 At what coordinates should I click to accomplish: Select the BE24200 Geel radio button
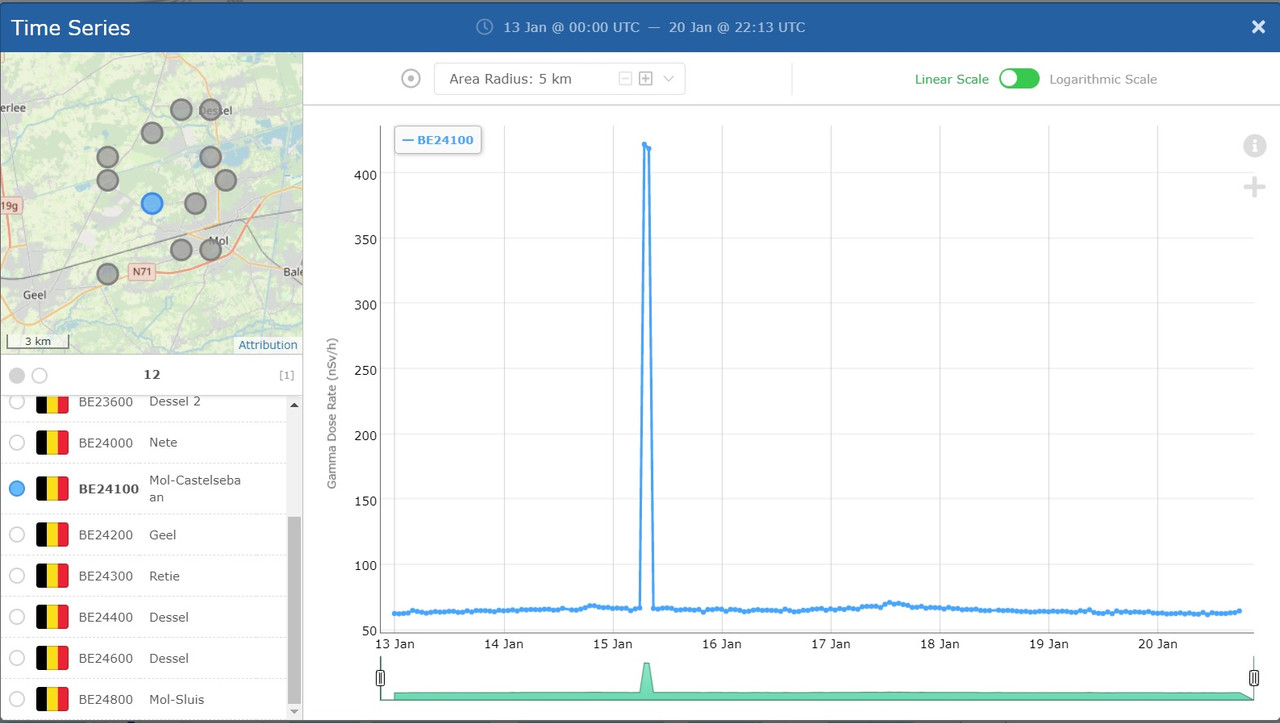click(x=16, y=535)
